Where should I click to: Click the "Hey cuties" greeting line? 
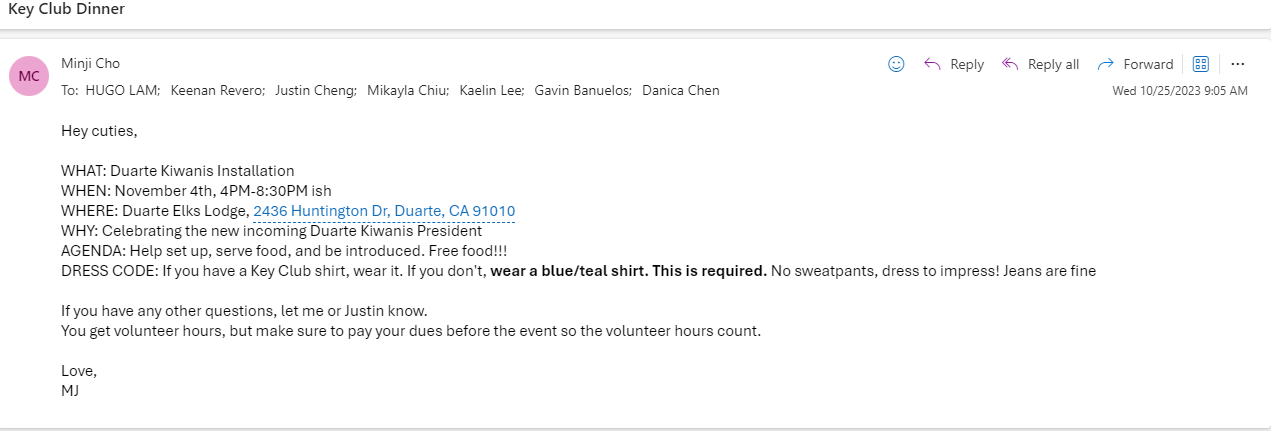[99, 130]
